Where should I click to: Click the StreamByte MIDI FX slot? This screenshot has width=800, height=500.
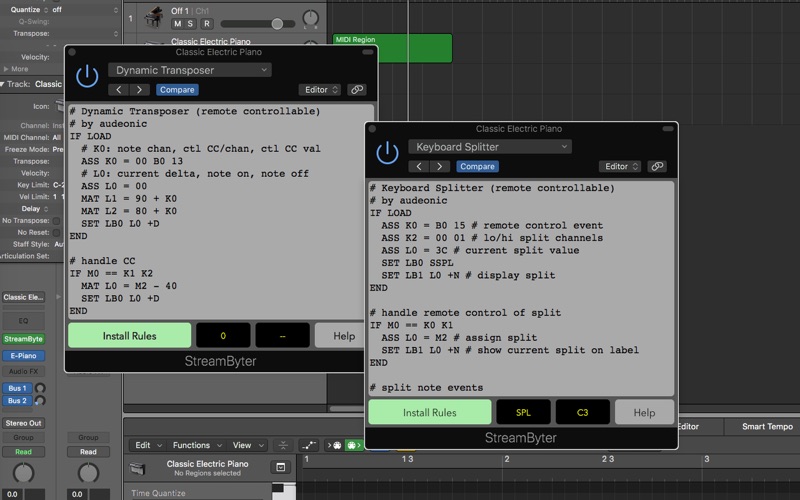(23, 339)
